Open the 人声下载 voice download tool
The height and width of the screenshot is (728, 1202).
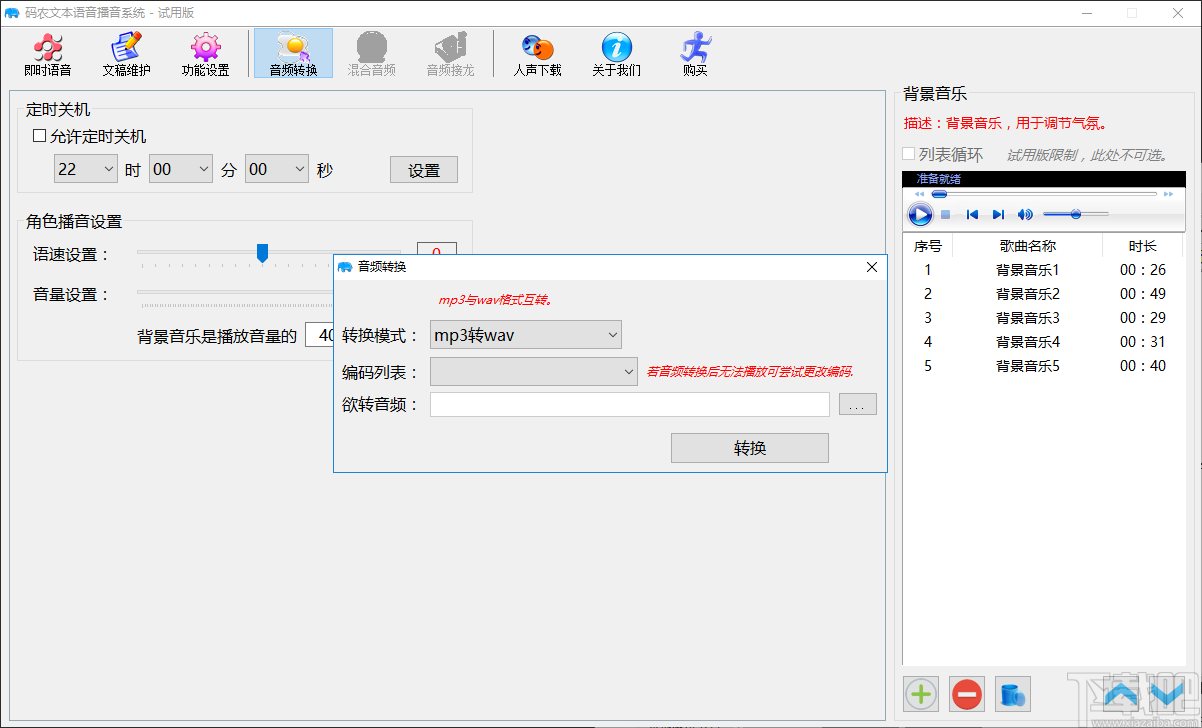537,53
